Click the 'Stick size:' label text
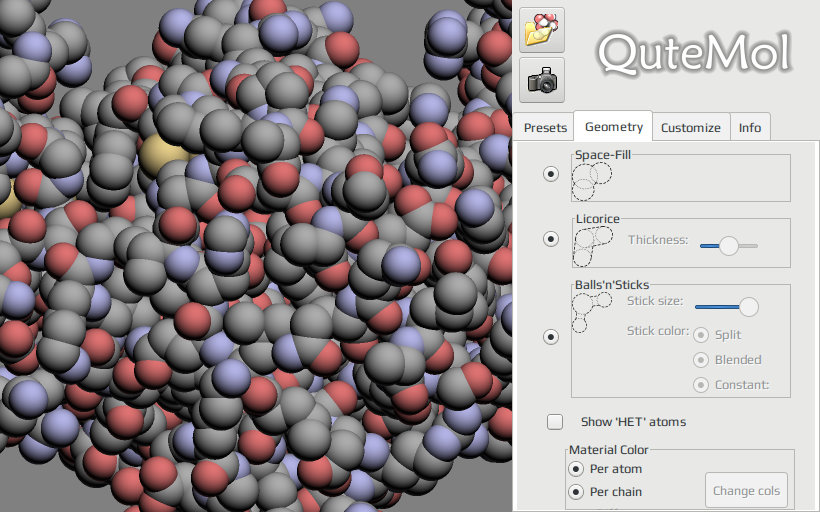Image resolution: width=820 pixels, height=512 pixels. tap(655, 301)
